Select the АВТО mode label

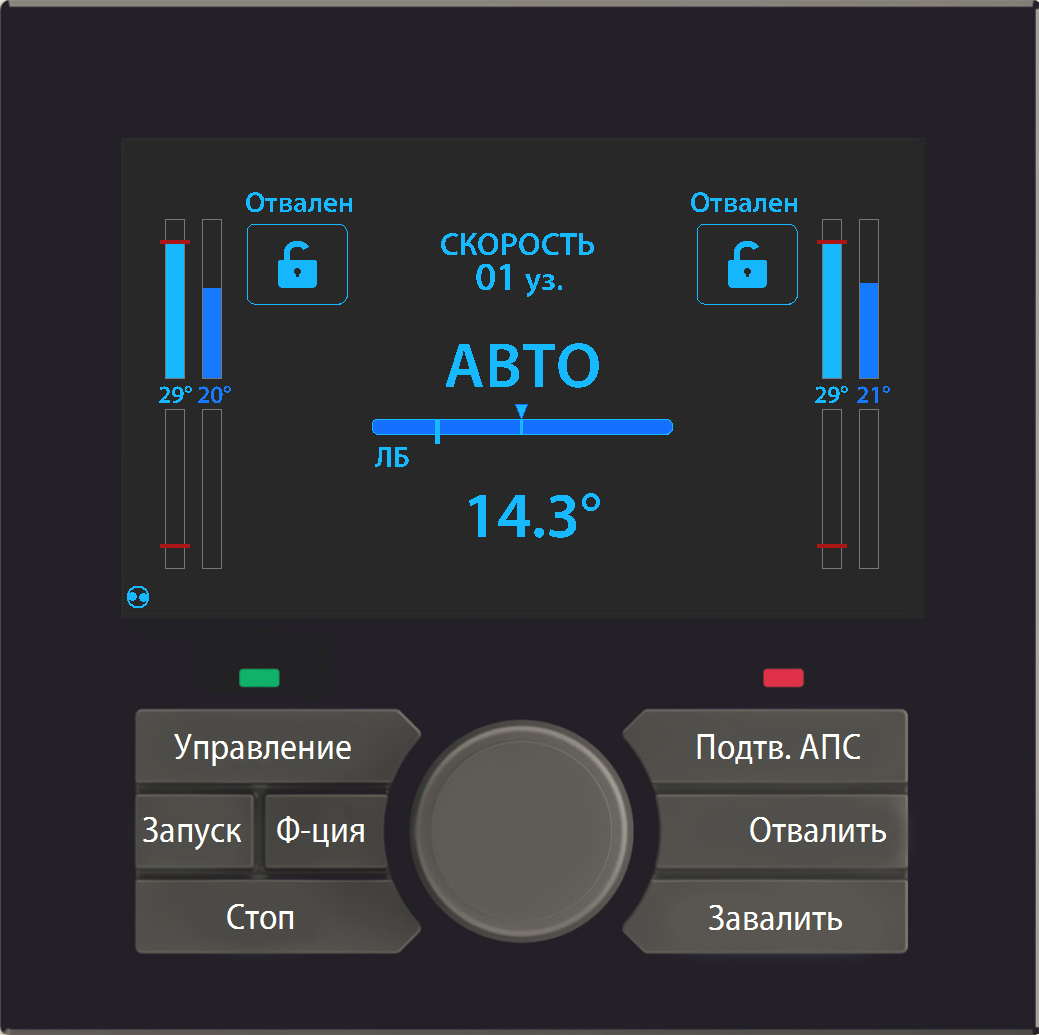tap(522, 367)
